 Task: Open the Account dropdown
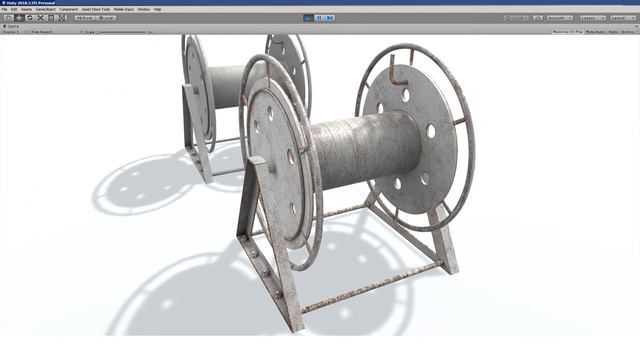pyautogui.click(x=559, y=18)
